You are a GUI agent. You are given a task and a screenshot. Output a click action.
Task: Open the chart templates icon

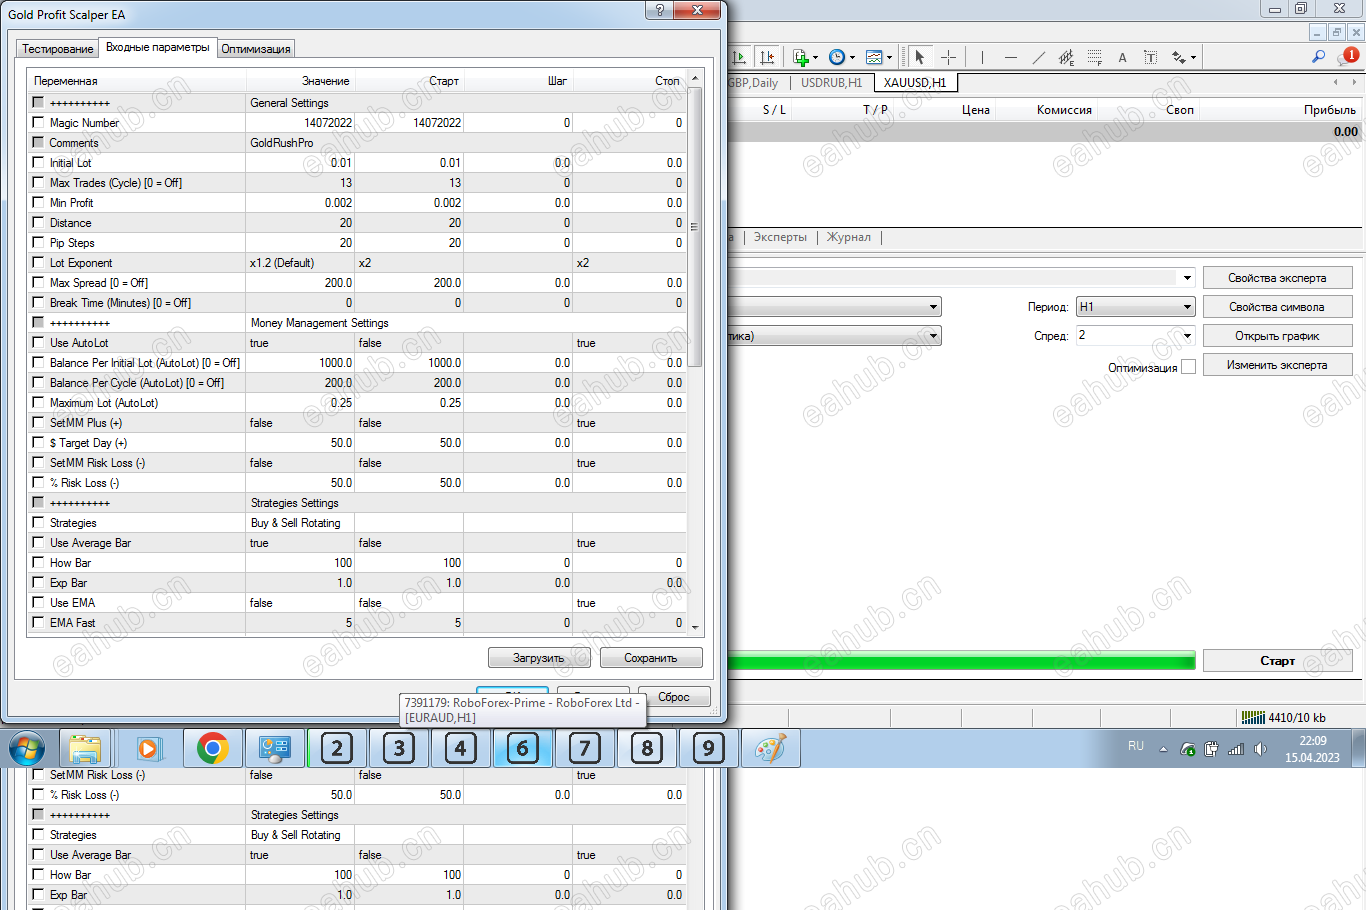click(x=874, y=57)
